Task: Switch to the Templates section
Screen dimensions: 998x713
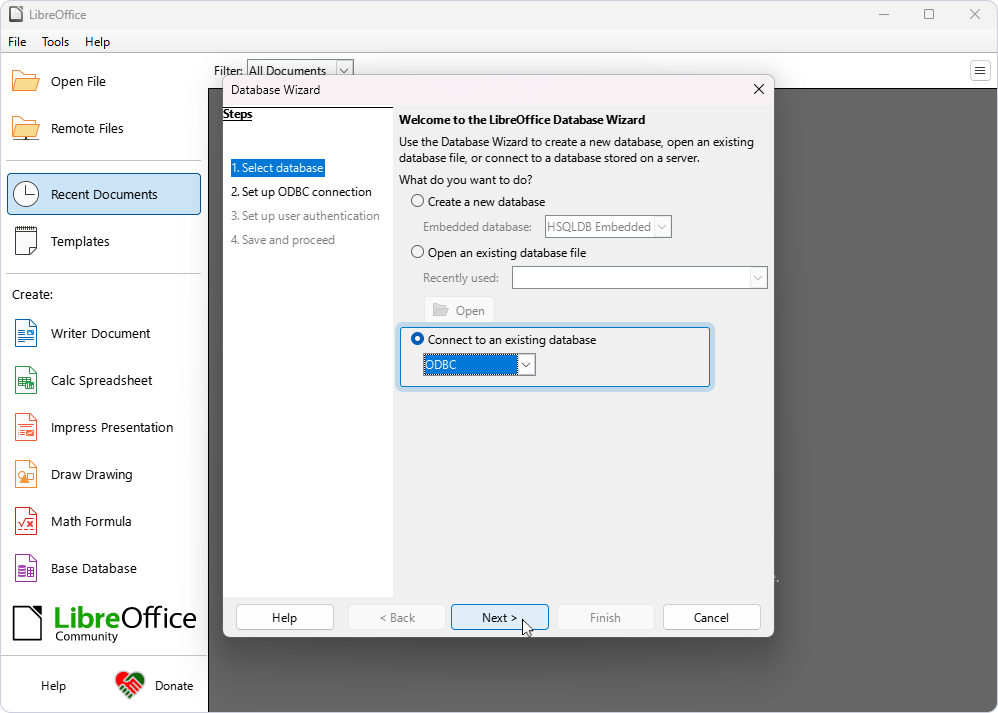Action: 81,241
